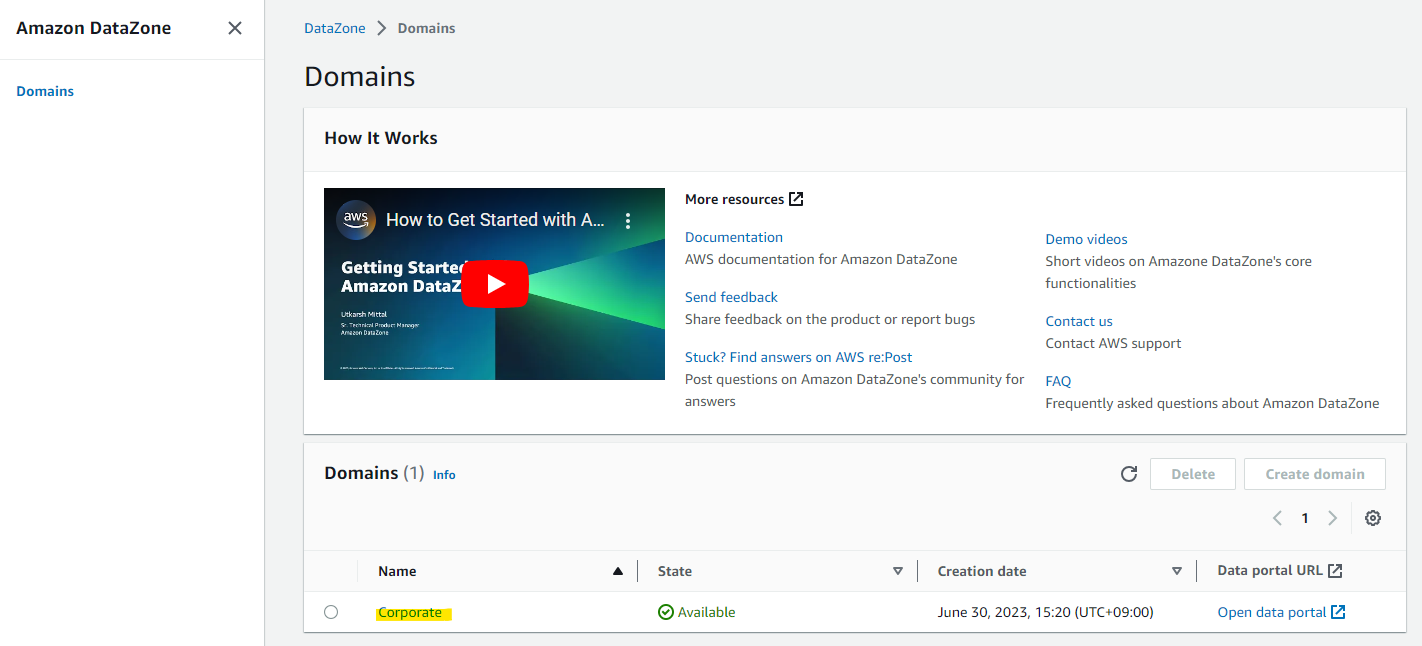Click the green Available status icon
This screenshot has width=1422, height=646.
coord(666,612)
